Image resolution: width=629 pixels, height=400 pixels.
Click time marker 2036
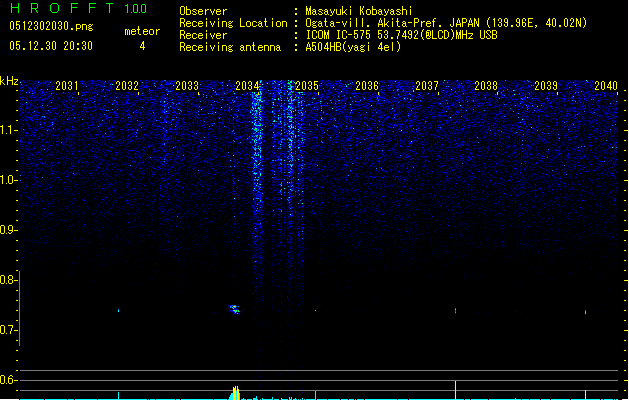pos(367,85)
